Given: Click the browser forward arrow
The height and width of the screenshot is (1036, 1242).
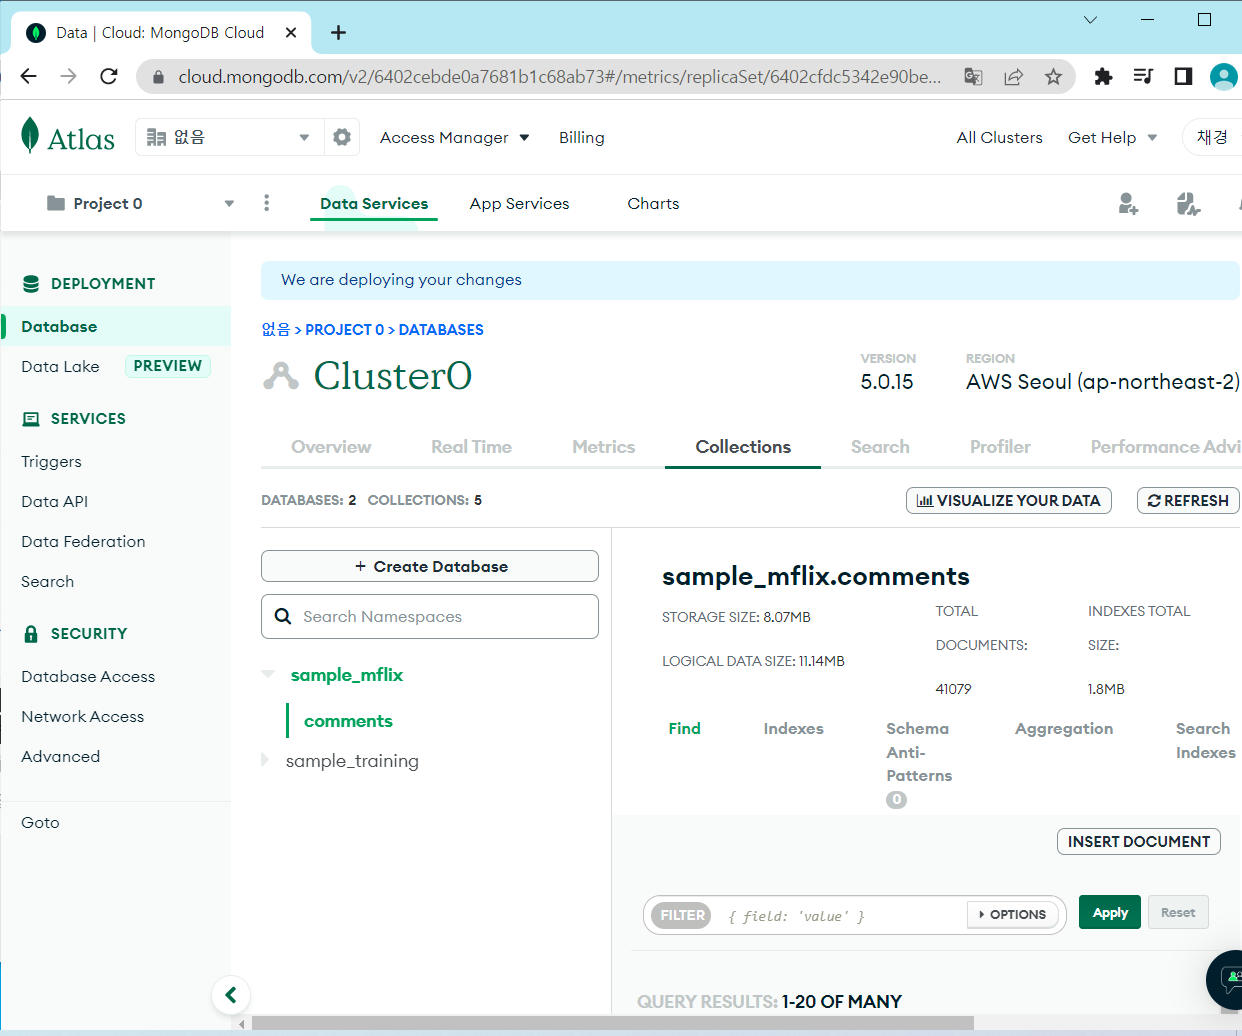Looking at the screenshot, I should click(x=68, y=76).
